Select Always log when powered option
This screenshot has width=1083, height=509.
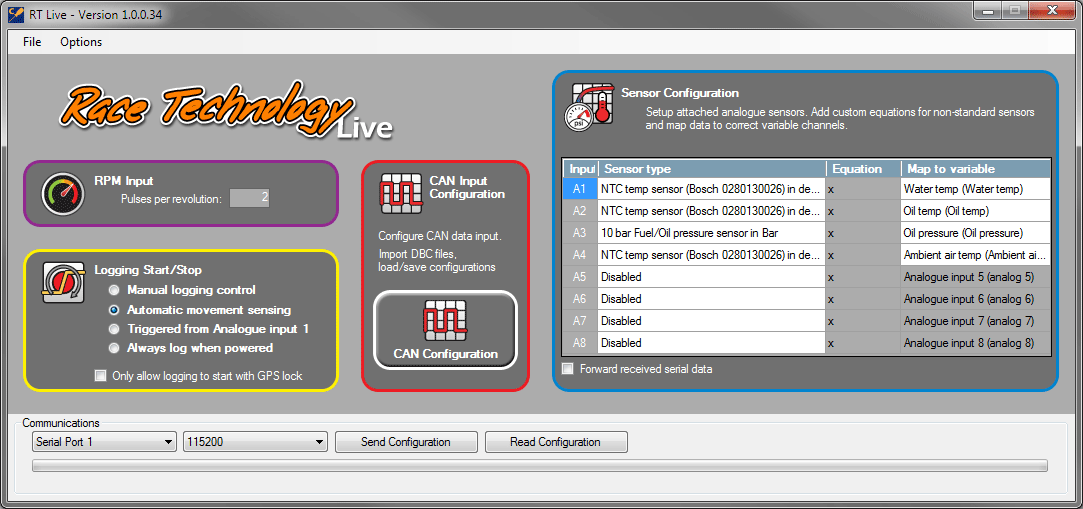click(x=114, y=348)
